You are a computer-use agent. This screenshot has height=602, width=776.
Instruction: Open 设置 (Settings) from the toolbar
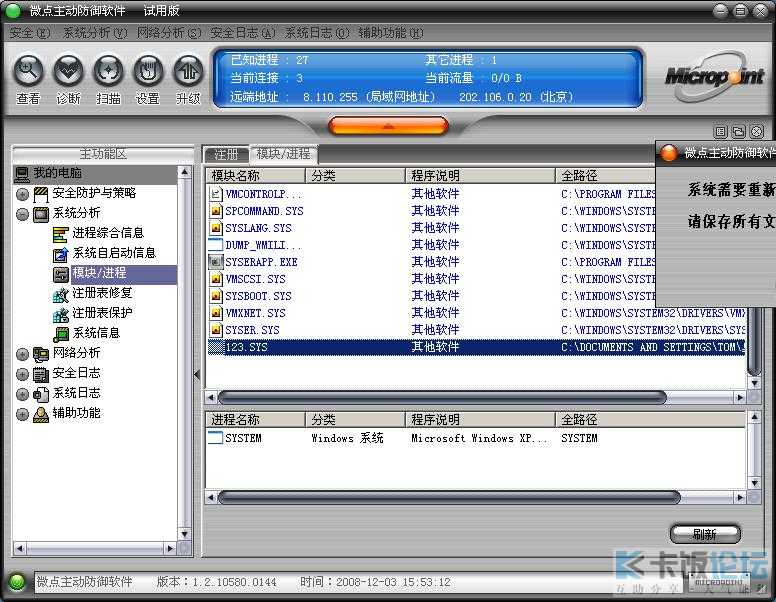(148, 72)
